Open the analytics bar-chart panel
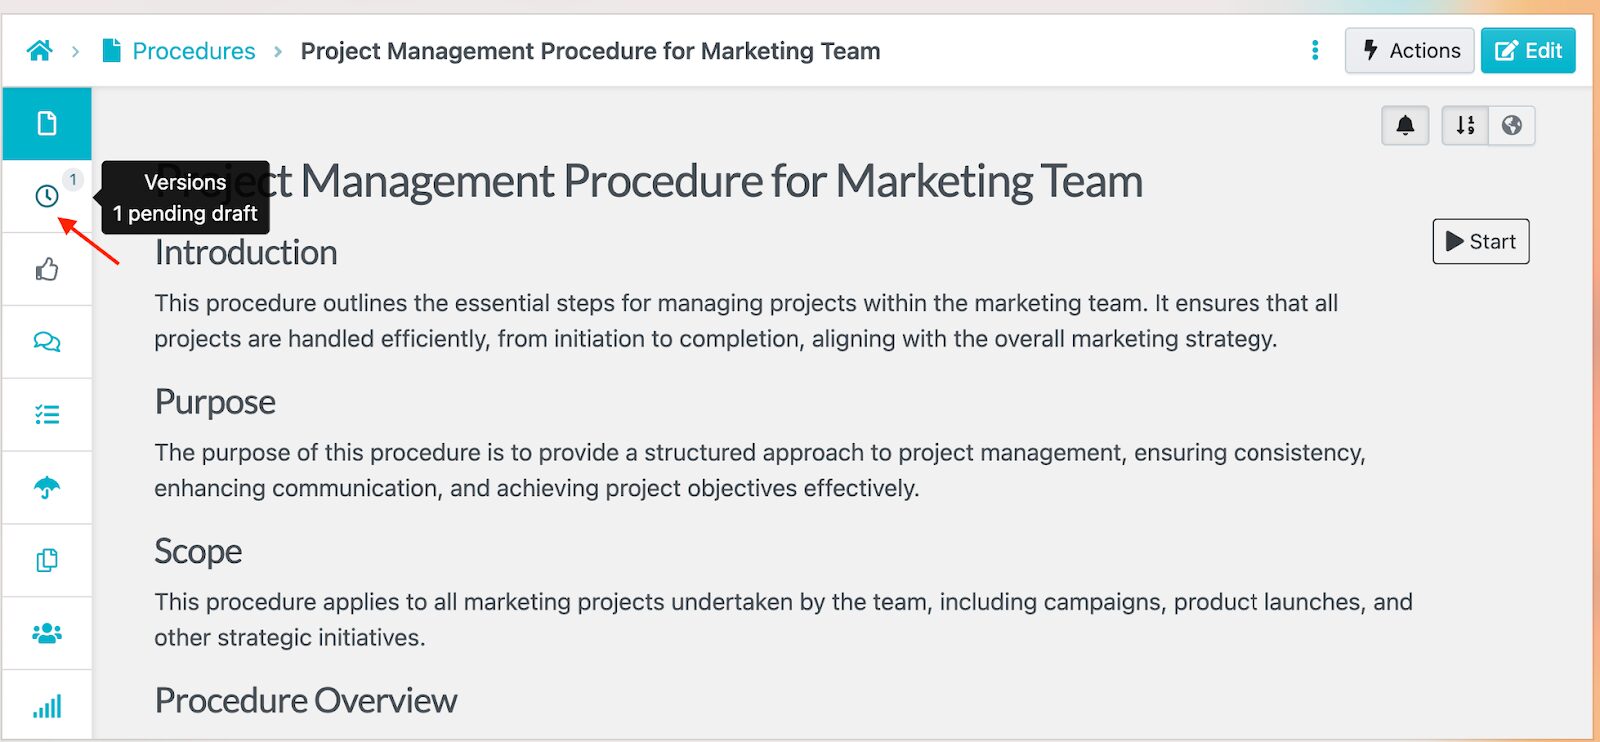The height and width of the screenshot is (742, 1600). [47, 705]
